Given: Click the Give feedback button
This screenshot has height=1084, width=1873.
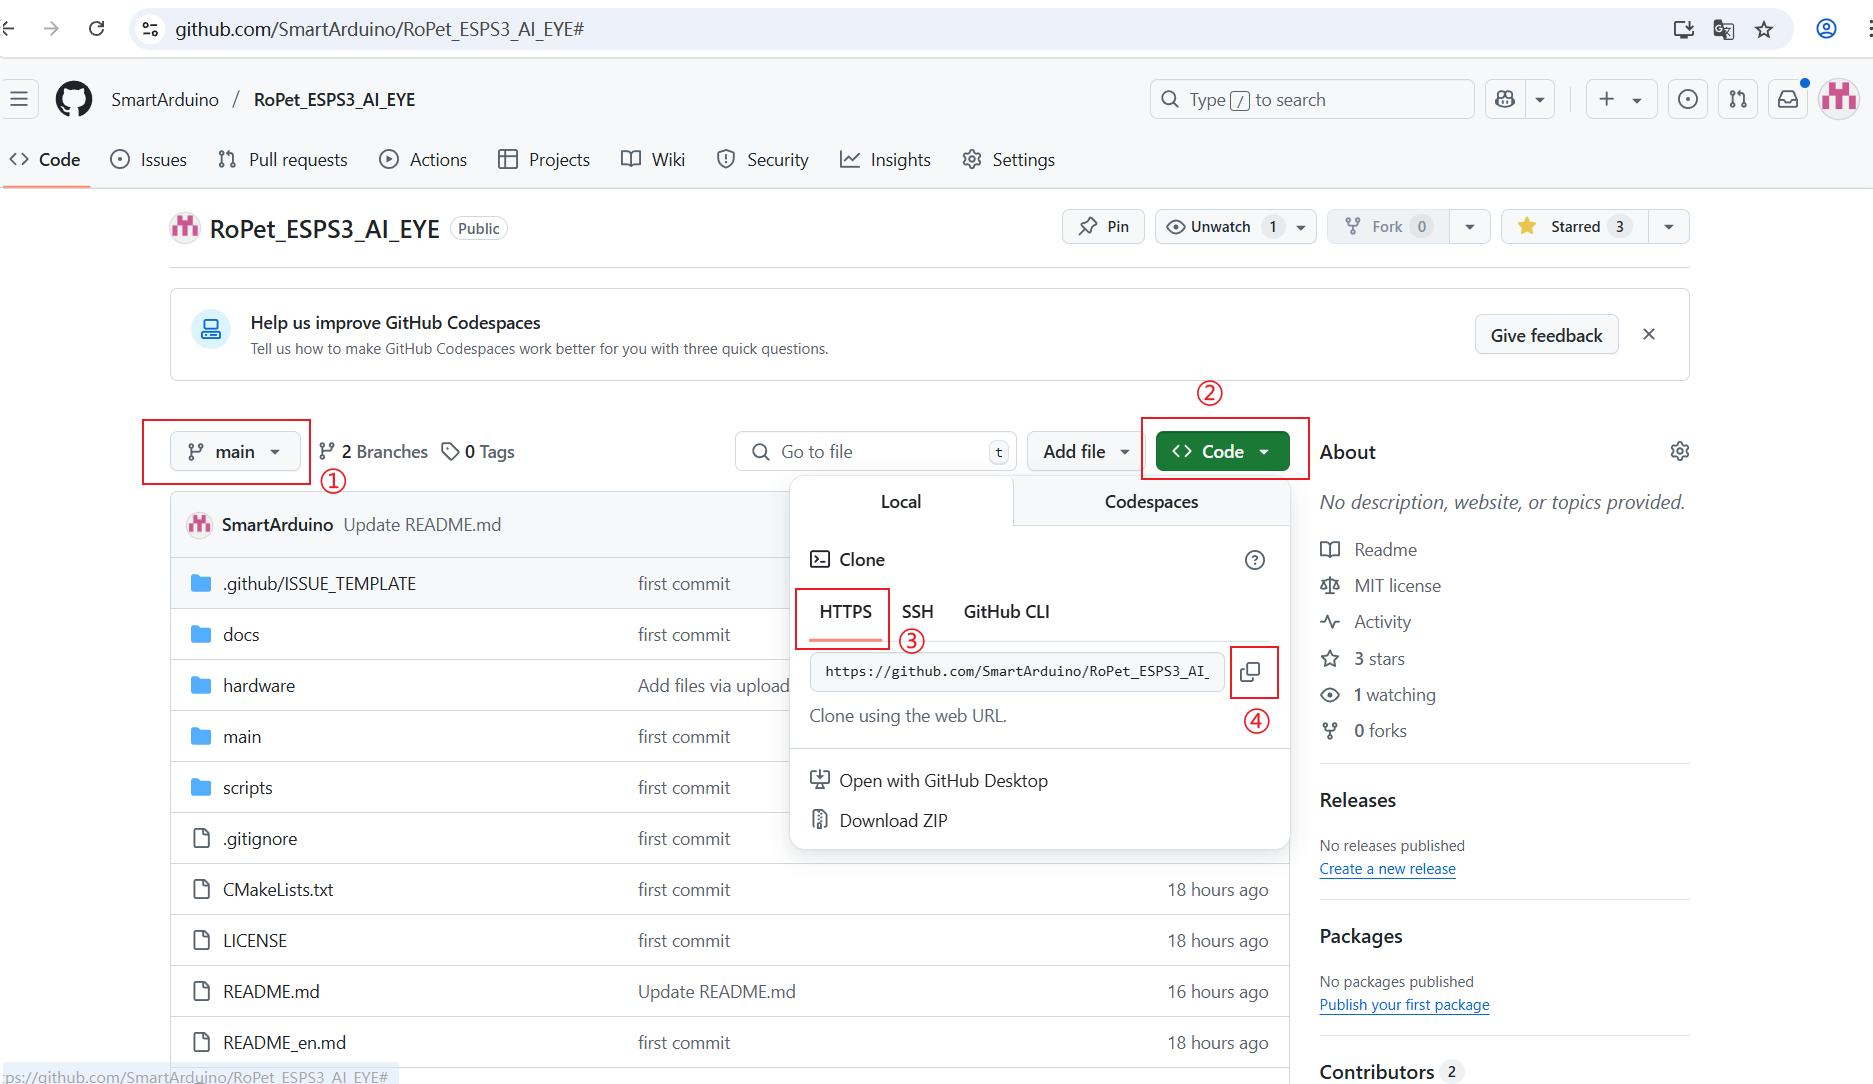Looking at the screenshot, I should point(1546,335).
